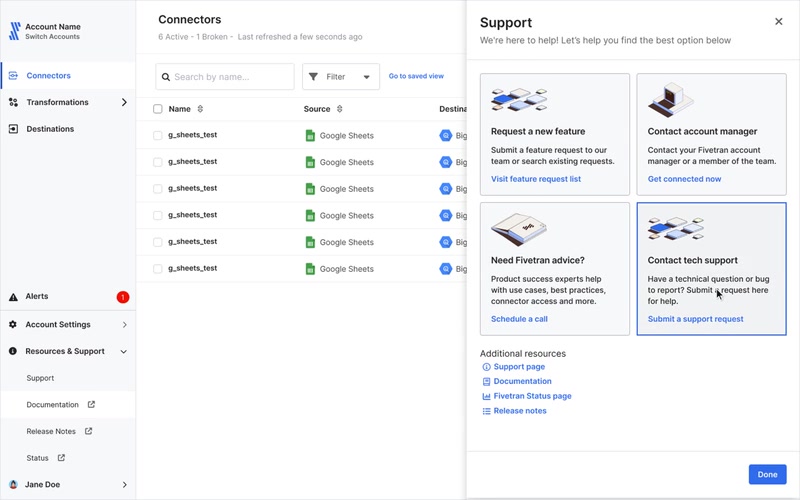Sort by Name column arrows
This screenshot has width=800, height=500.
pyautogui.click(x=200, y=109)
